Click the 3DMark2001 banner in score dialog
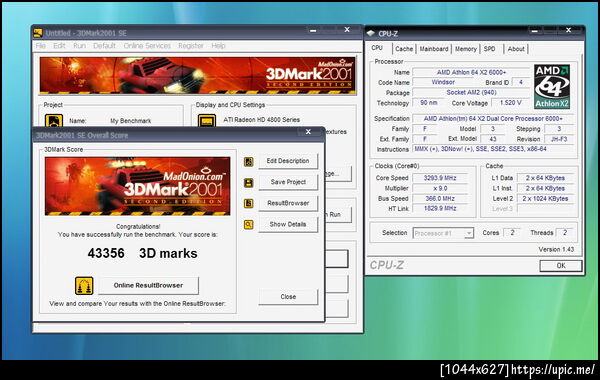The width and height of the screenshot is (600, 380). pyautogui.click(x=137, y=186)
